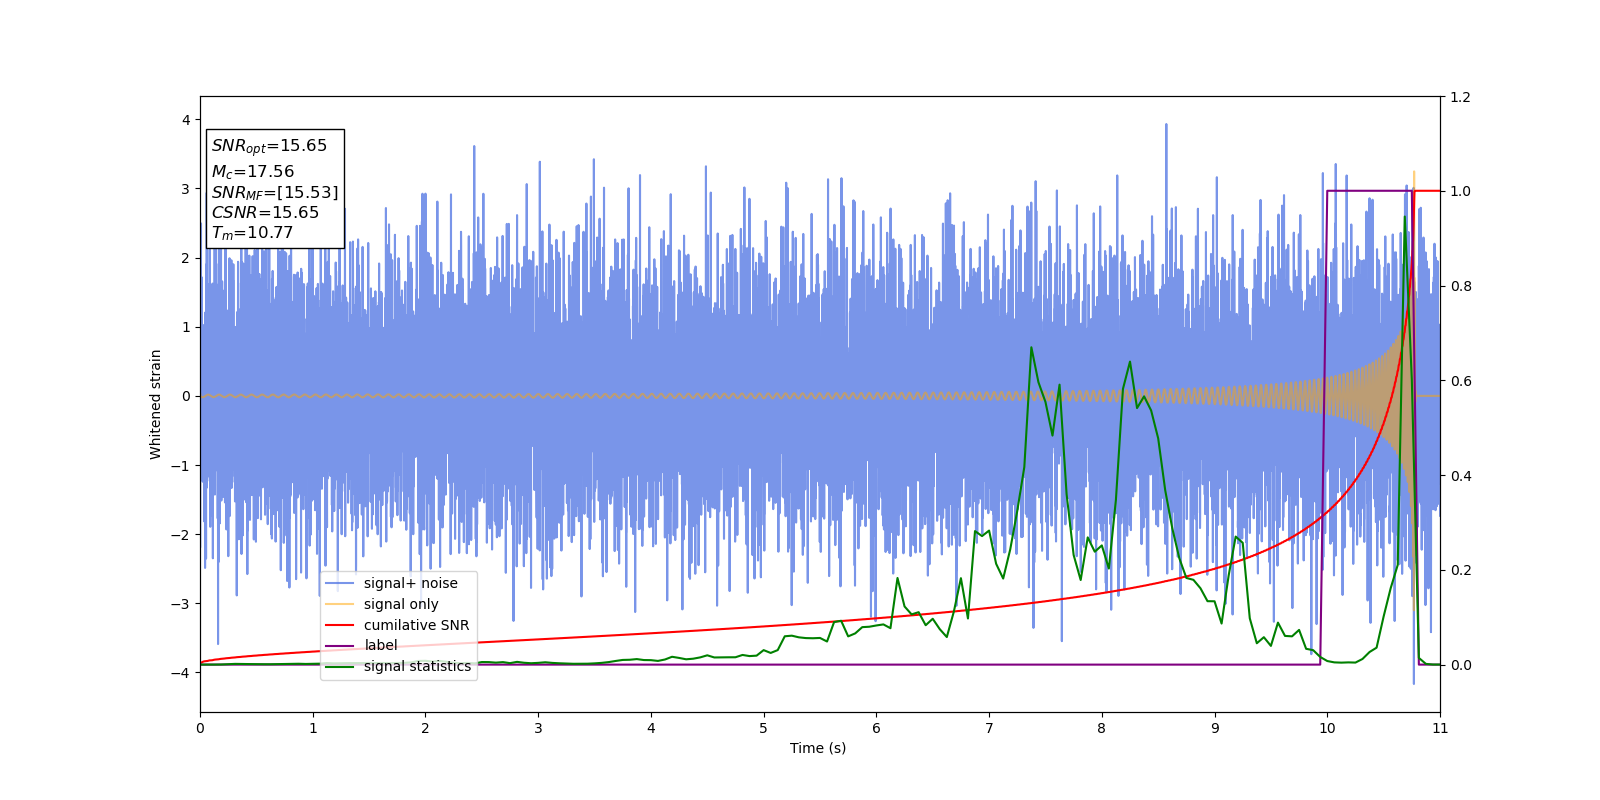
Task: Click left y-axis tick label 4
Action: pos(186,120)
